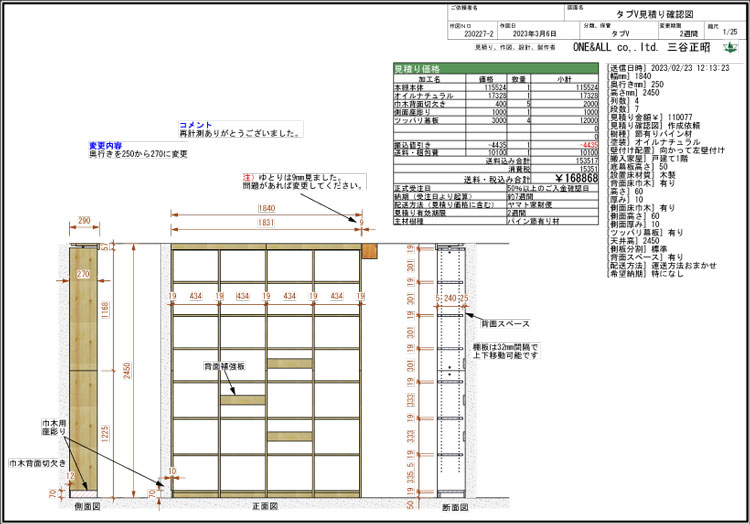This screenshot has height=524, width=750.
Task: Click the blue 変更内容 heading
Action: click(106, 146)
